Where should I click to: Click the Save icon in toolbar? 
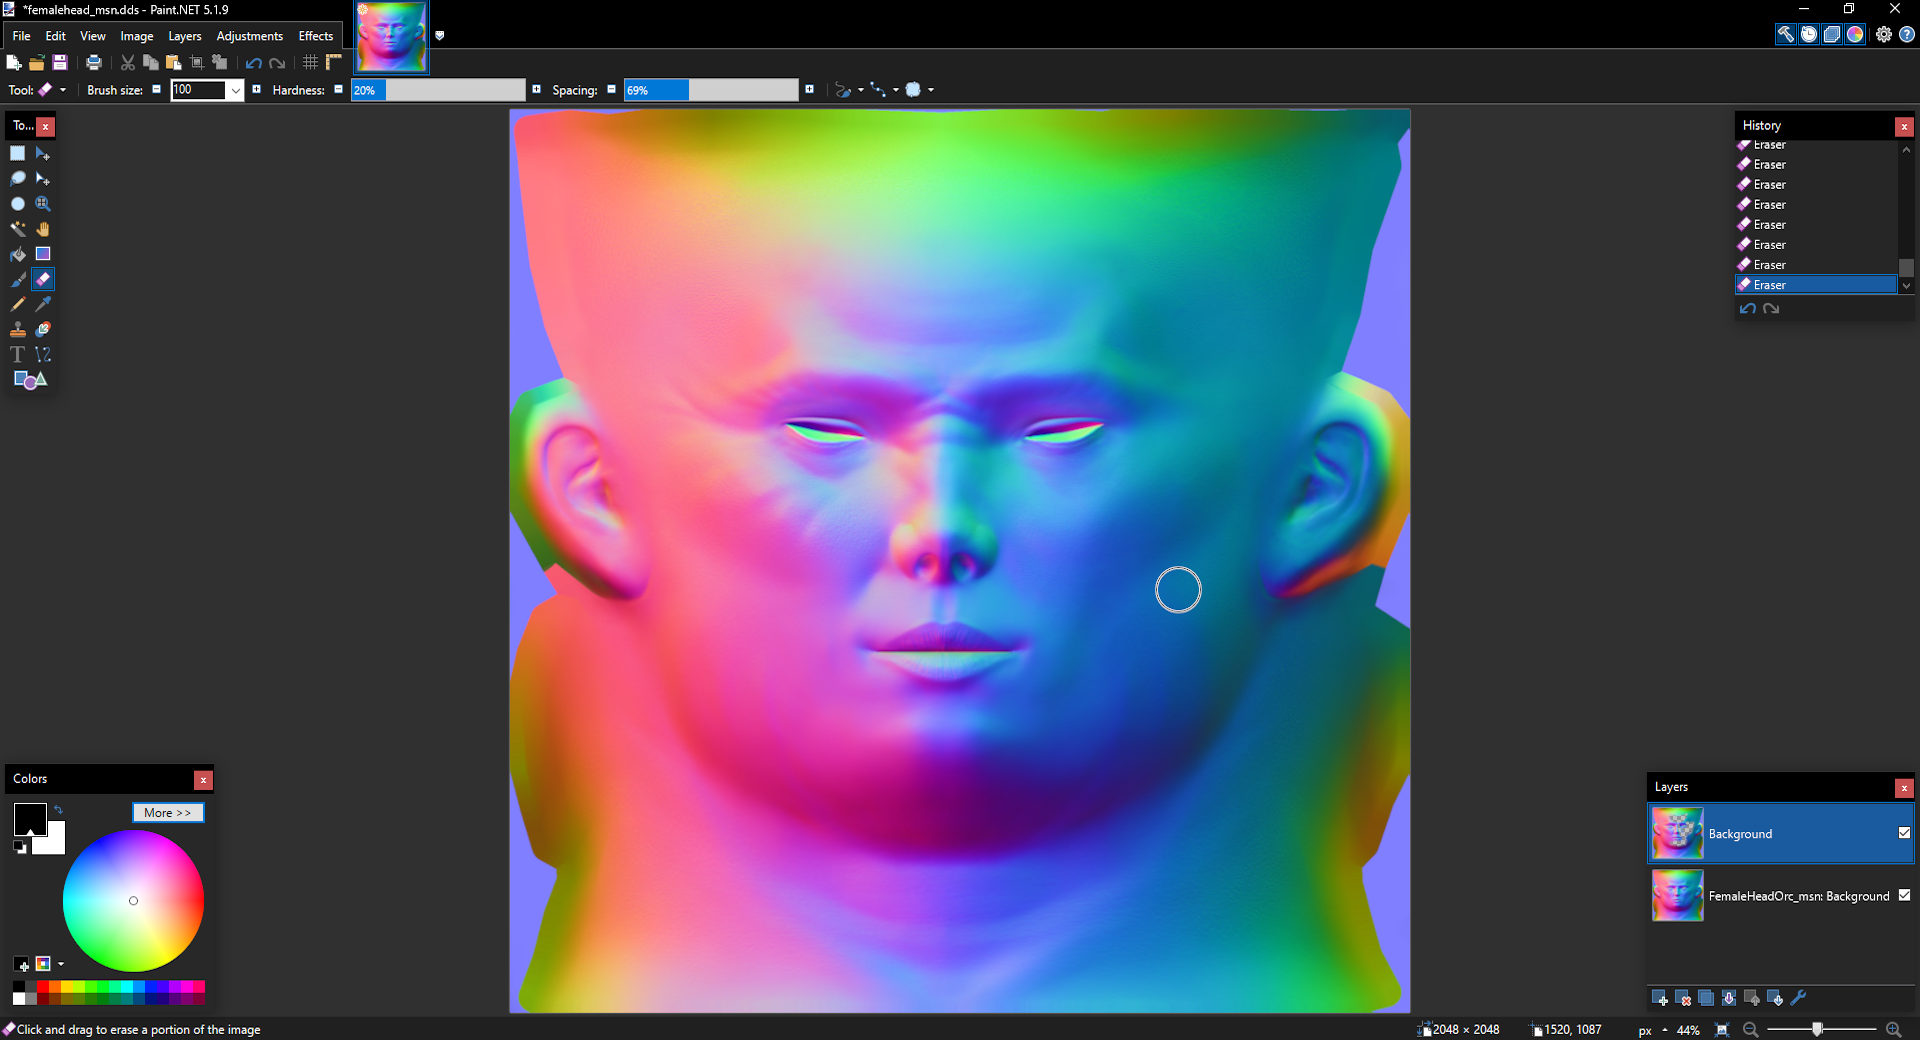click(60, 62)
